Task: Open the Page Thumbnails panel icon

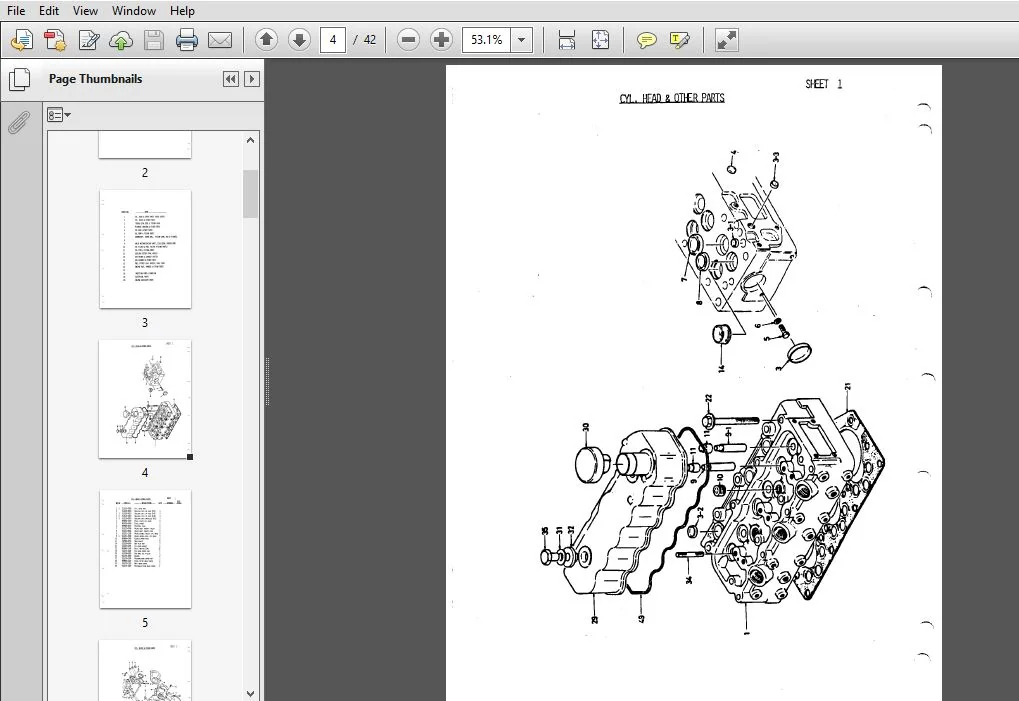Action: [x=19, y=79]
